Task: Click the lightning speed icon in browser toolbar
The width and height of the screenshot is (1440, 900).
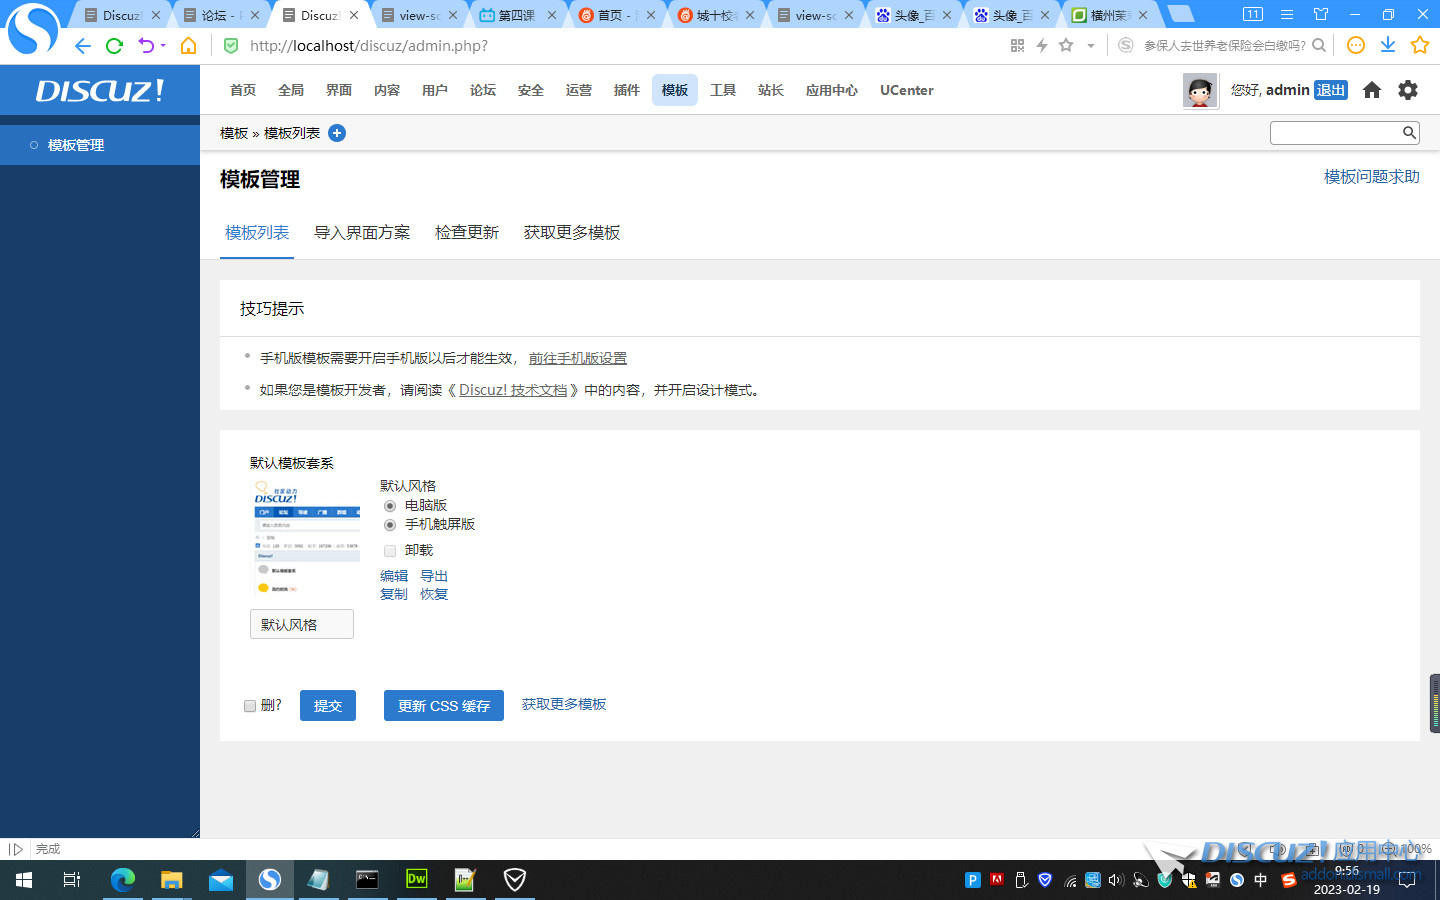Action: (1041, 45)
